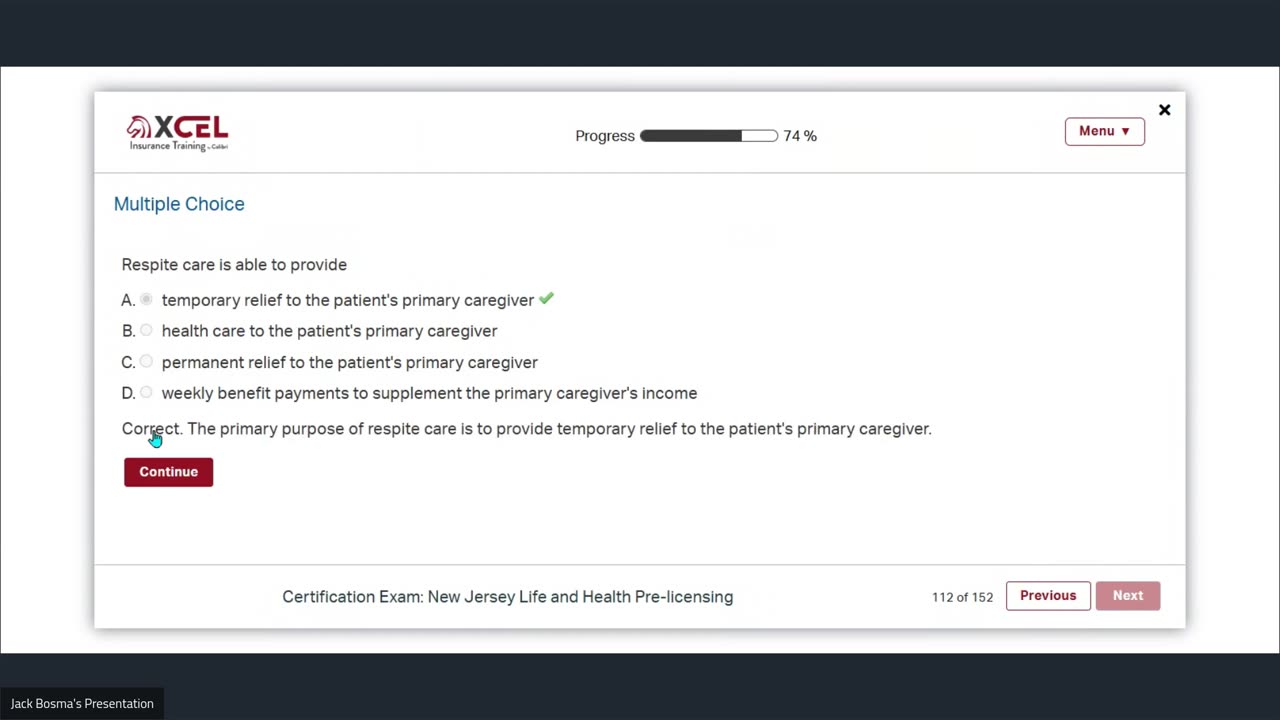Click the XCEL Insurance Training logo
Screen dimensions: 1280x720
click(x=178, y=133)
